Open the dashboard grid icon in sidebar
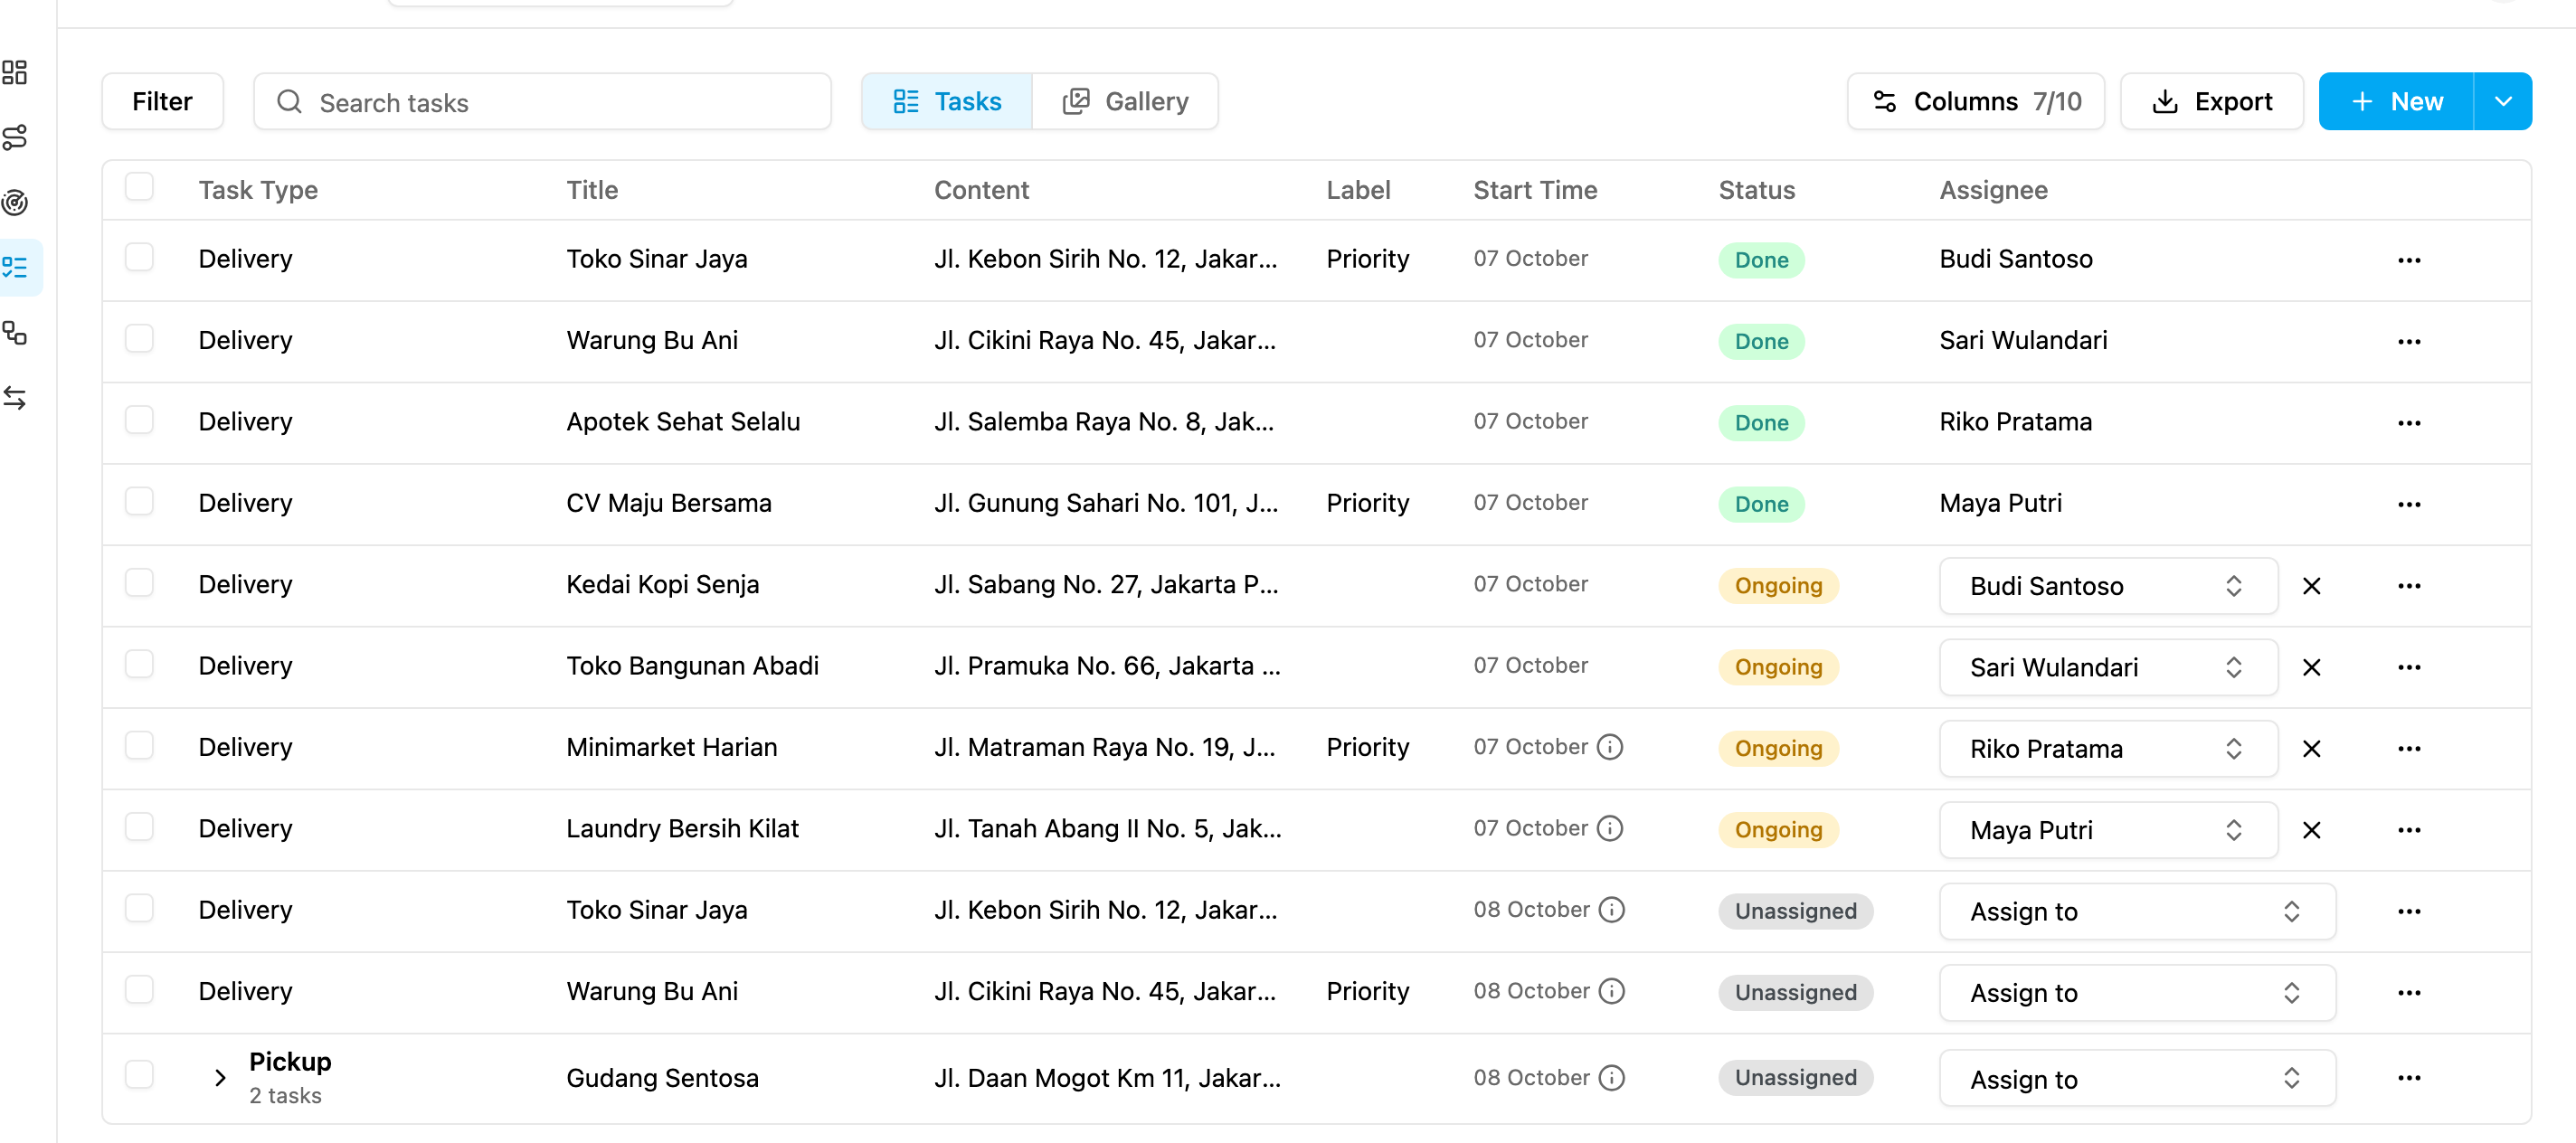2576x1143 pixels. [15, 72]
